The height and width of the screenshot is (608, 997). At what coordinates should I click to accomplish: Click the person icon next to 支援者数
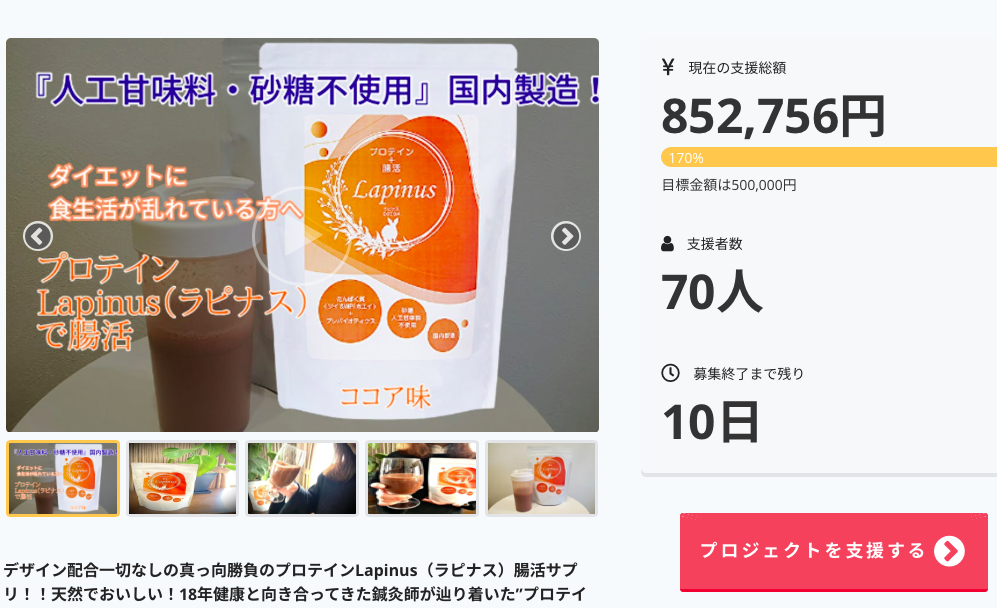pyautogui.click(x=668, y=244)
